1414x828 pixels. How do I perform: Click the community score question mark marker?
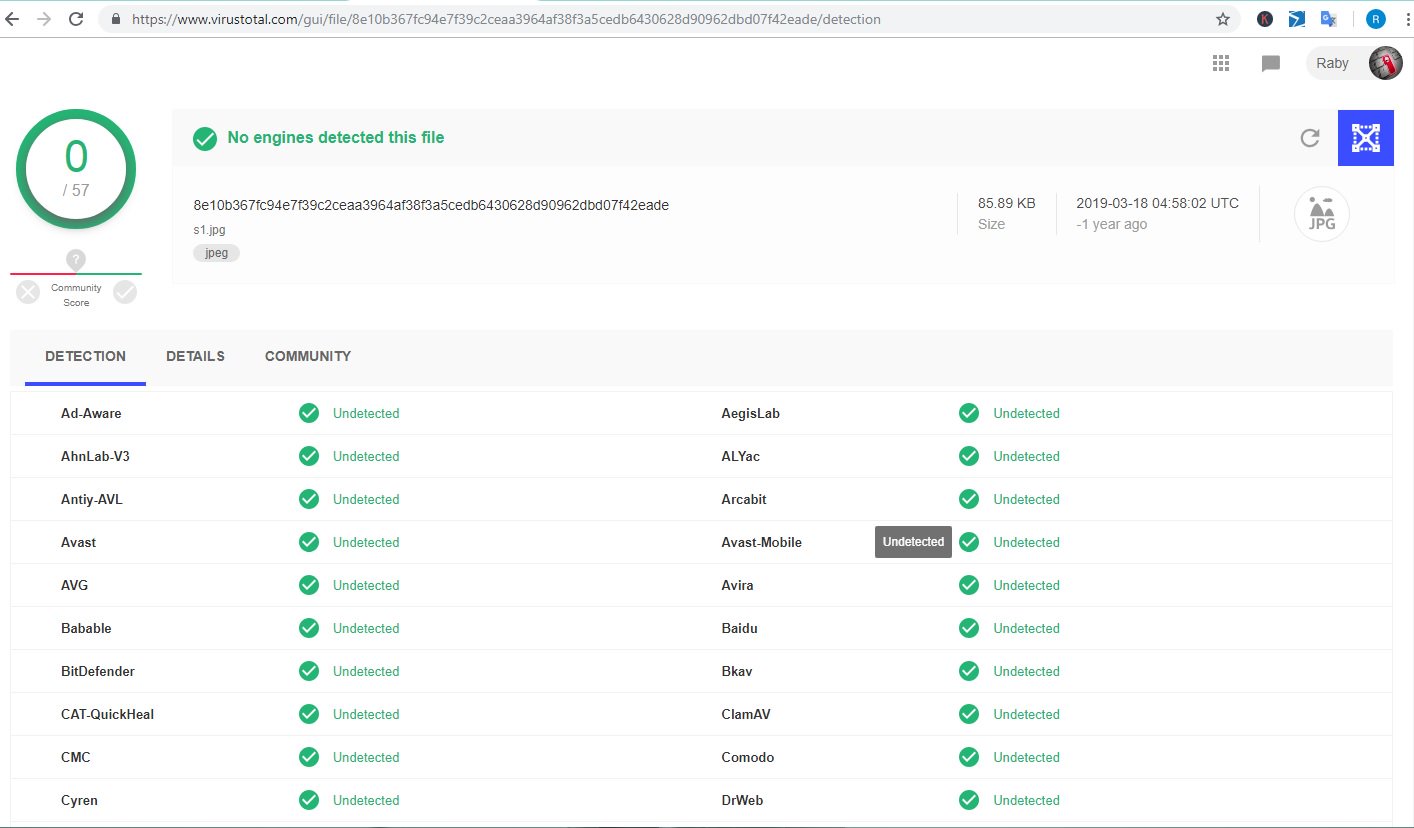pyautogui.click(x=76, y=260)
